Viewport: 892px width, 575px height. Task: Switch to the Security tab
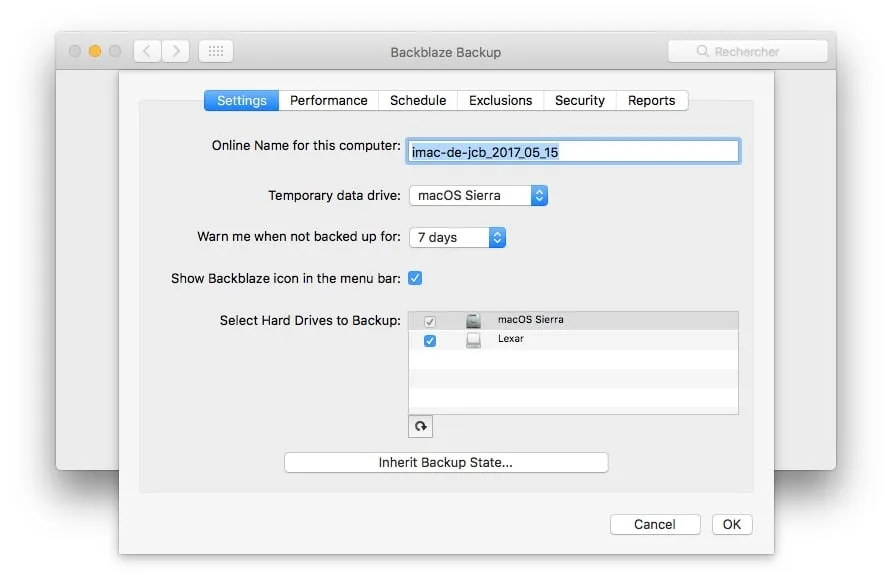580,101
